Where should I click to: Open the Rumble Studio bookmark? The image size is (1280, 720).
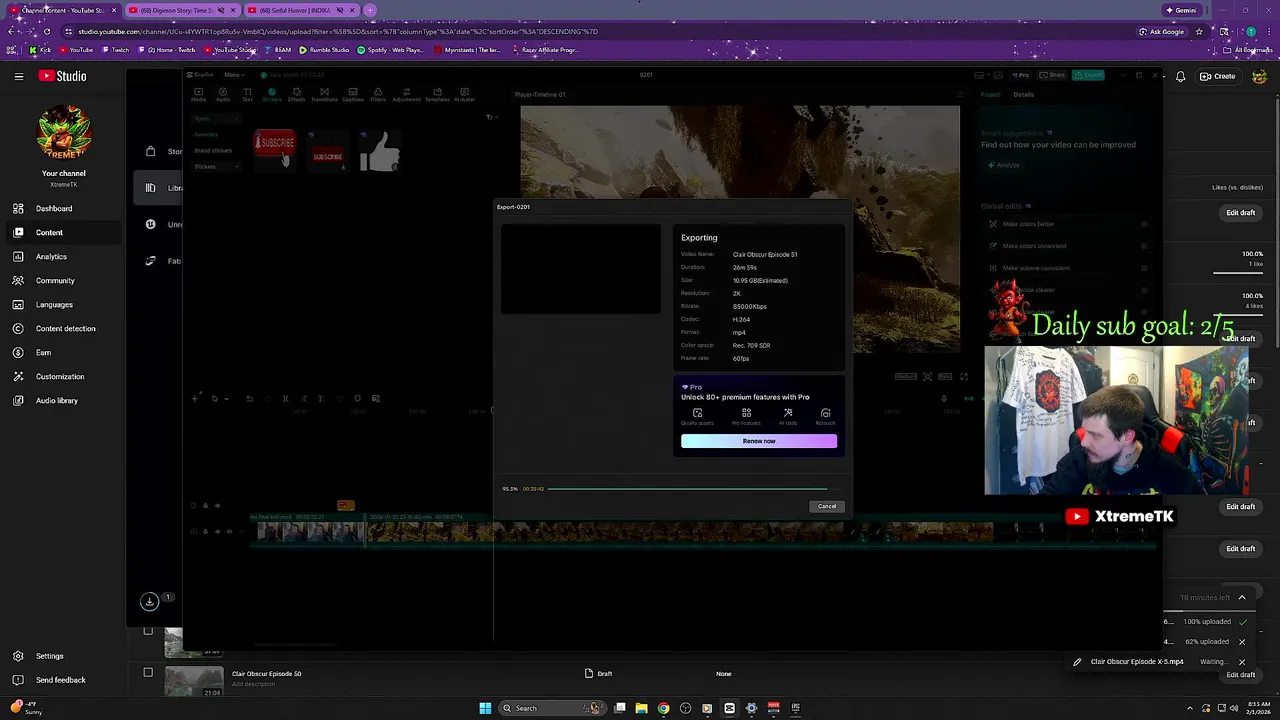click(x=324, y=49)
